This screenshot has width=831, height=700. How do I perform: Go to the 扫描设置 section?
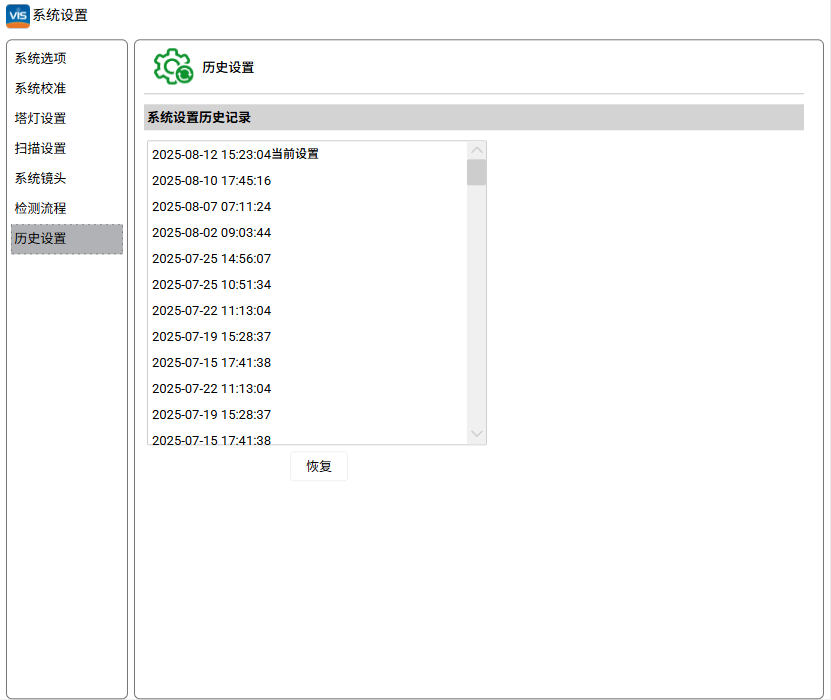(40, 149)
